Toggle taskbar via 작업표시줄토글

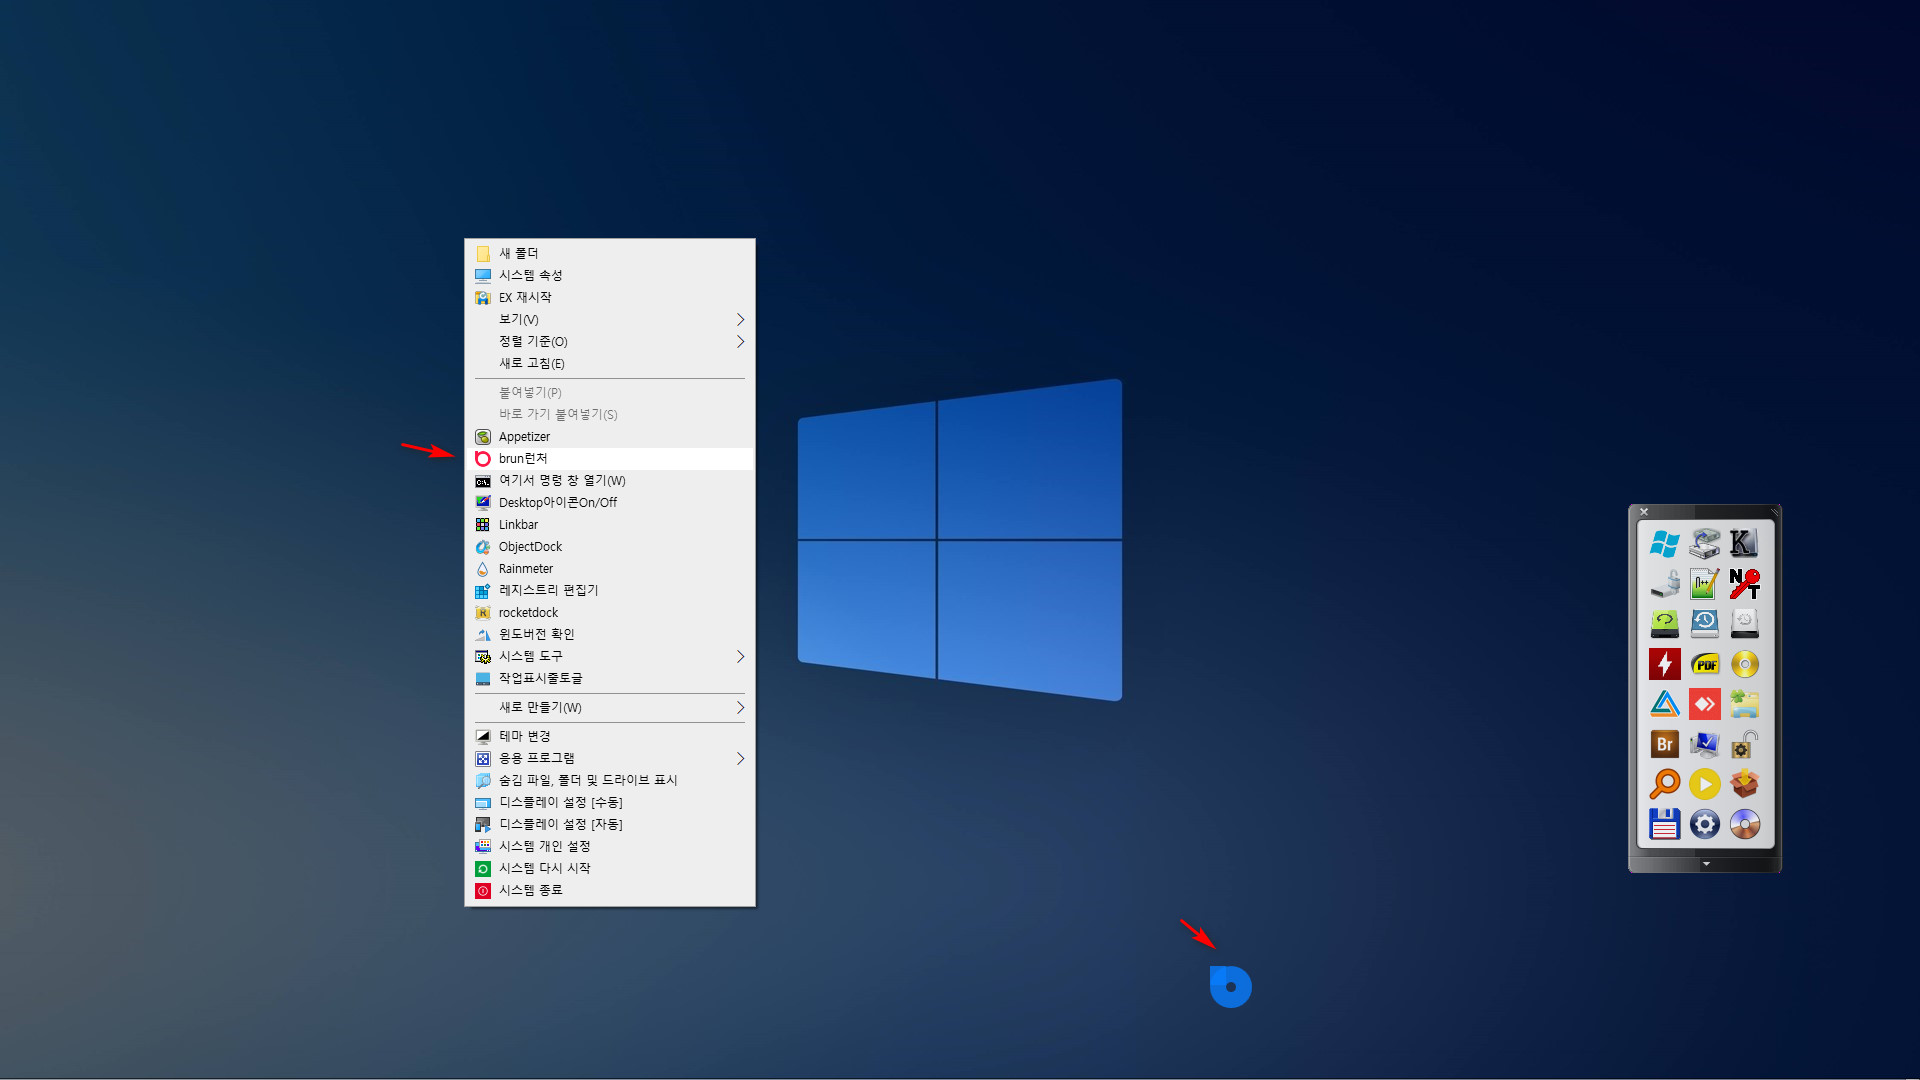tap(610, 679)
